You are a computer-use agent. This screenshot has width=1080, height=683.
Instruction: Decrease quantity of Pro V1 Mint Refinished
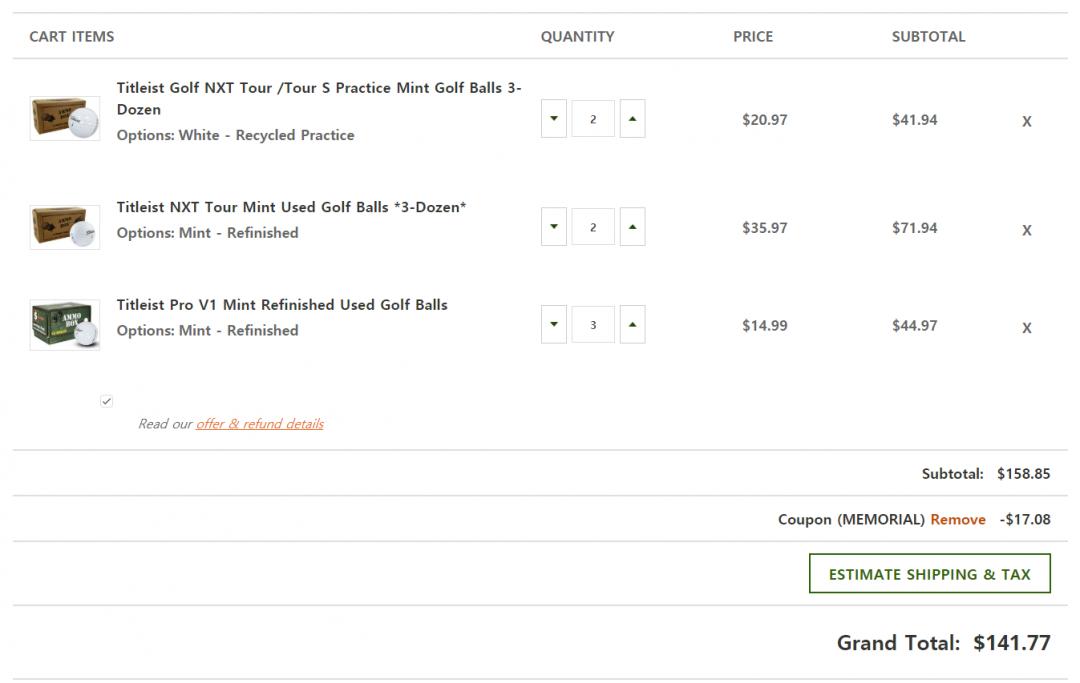point(554,325)
